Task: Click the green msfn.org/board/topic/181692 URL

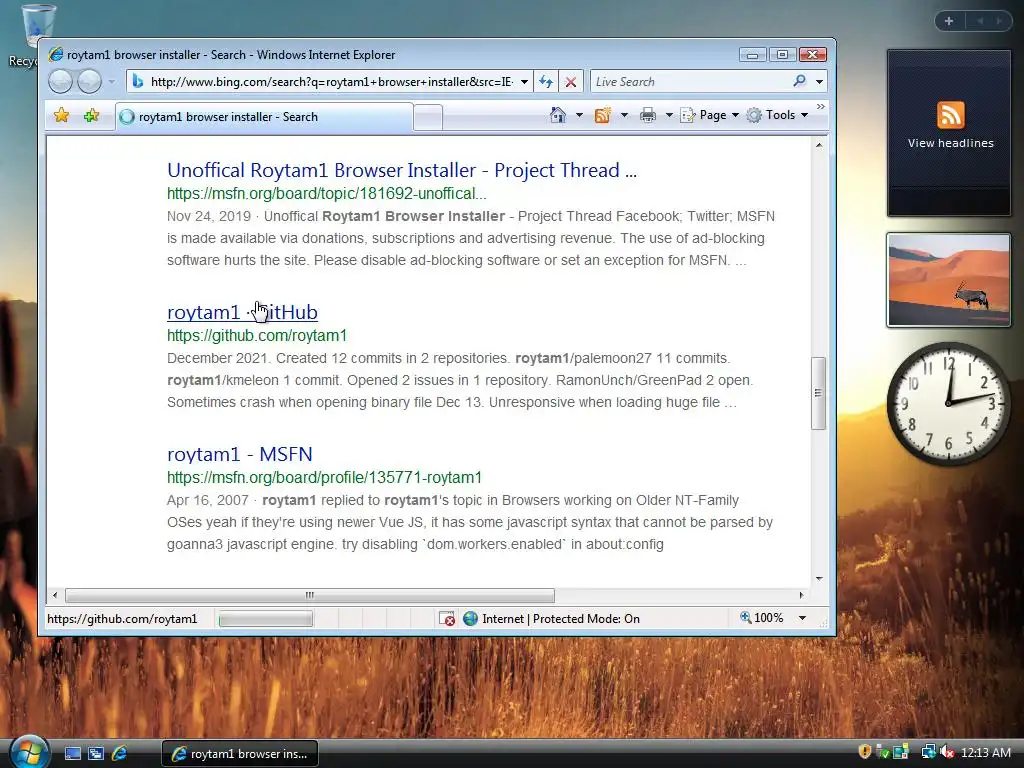Action: click(327, 193)
